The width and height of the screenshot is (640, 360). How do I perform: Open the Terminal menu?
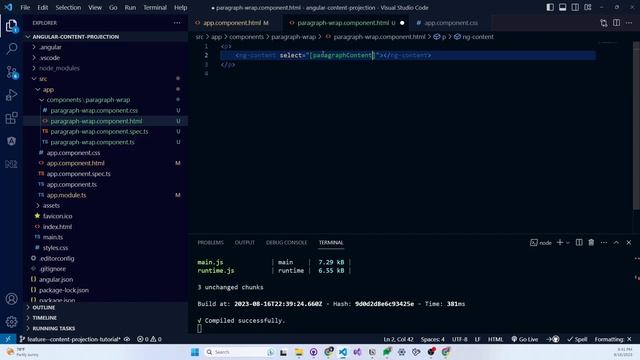[x=155, y=7]
